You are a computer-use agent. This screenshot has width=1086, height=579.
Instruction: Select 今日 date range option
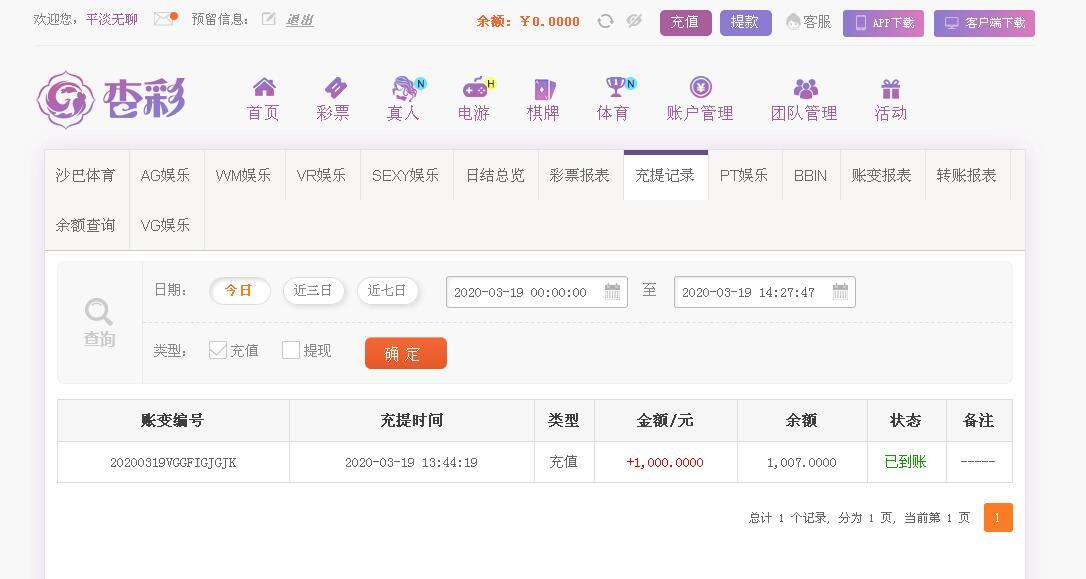240,290
